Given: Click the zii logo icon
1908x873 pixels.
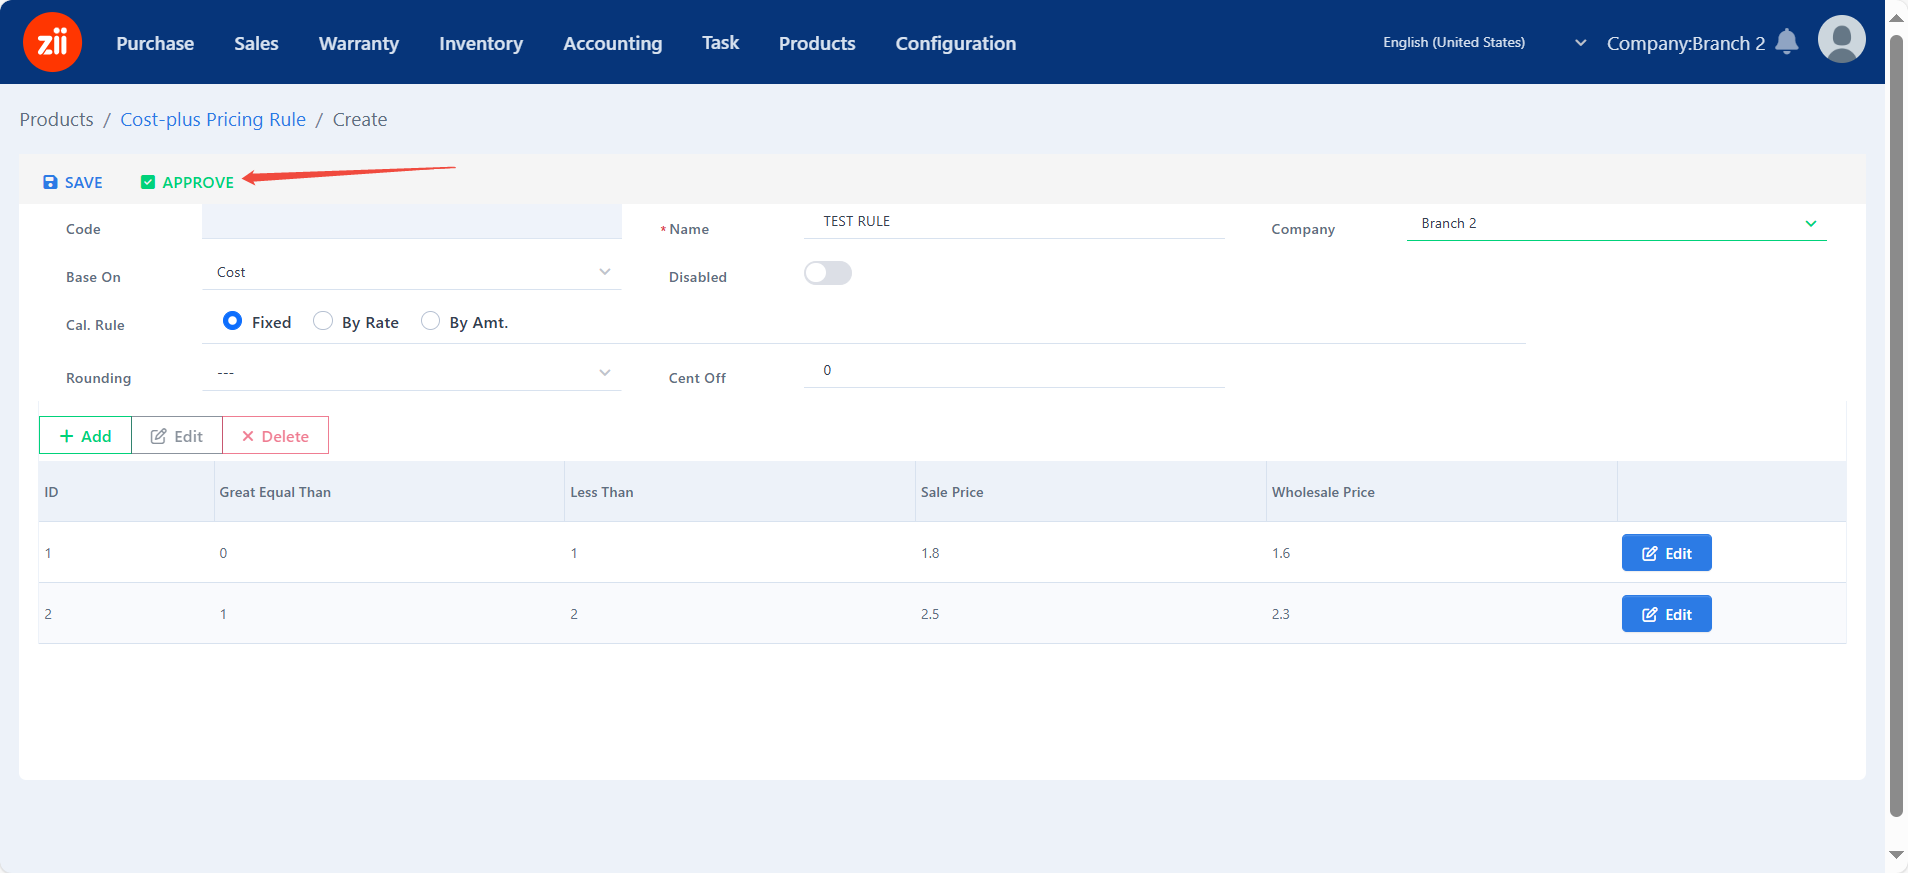Looking at the screenshot, I should [x=52, y=42].
